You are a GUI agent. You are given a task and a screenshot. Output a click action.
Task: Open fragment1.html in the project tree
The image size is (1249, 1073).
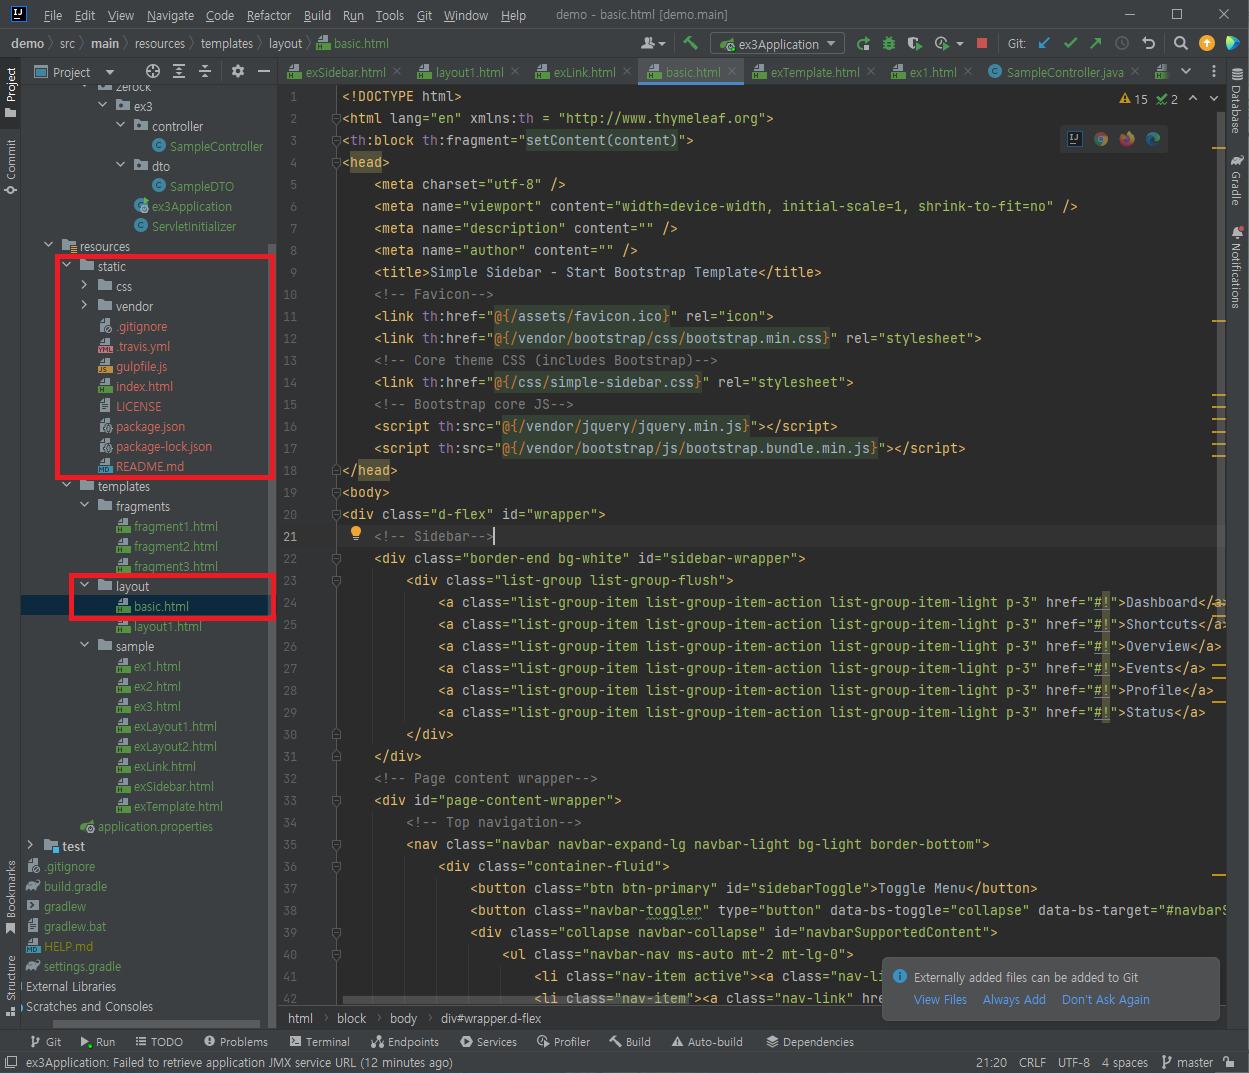click(175, 526)
